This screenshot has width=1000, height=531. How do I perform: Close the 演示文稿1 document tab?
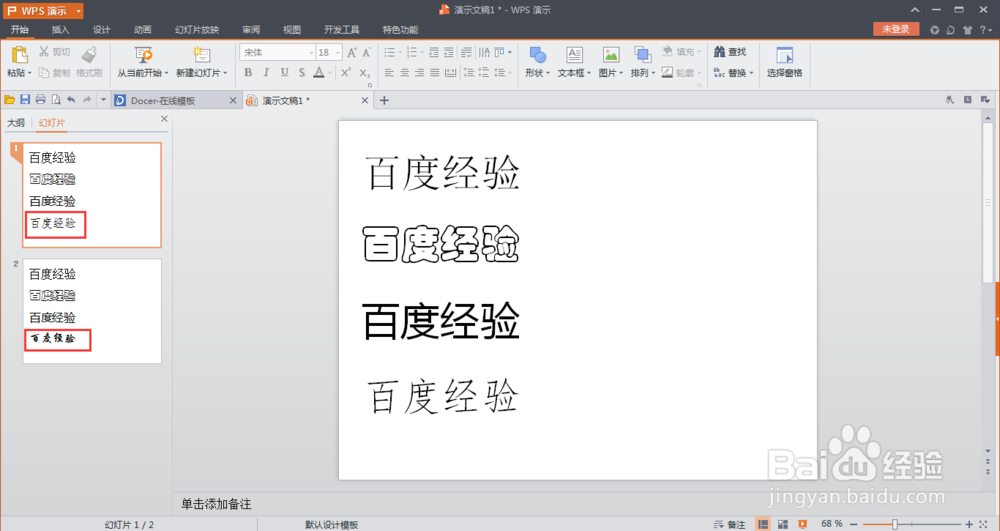click(x=365, y=100)
